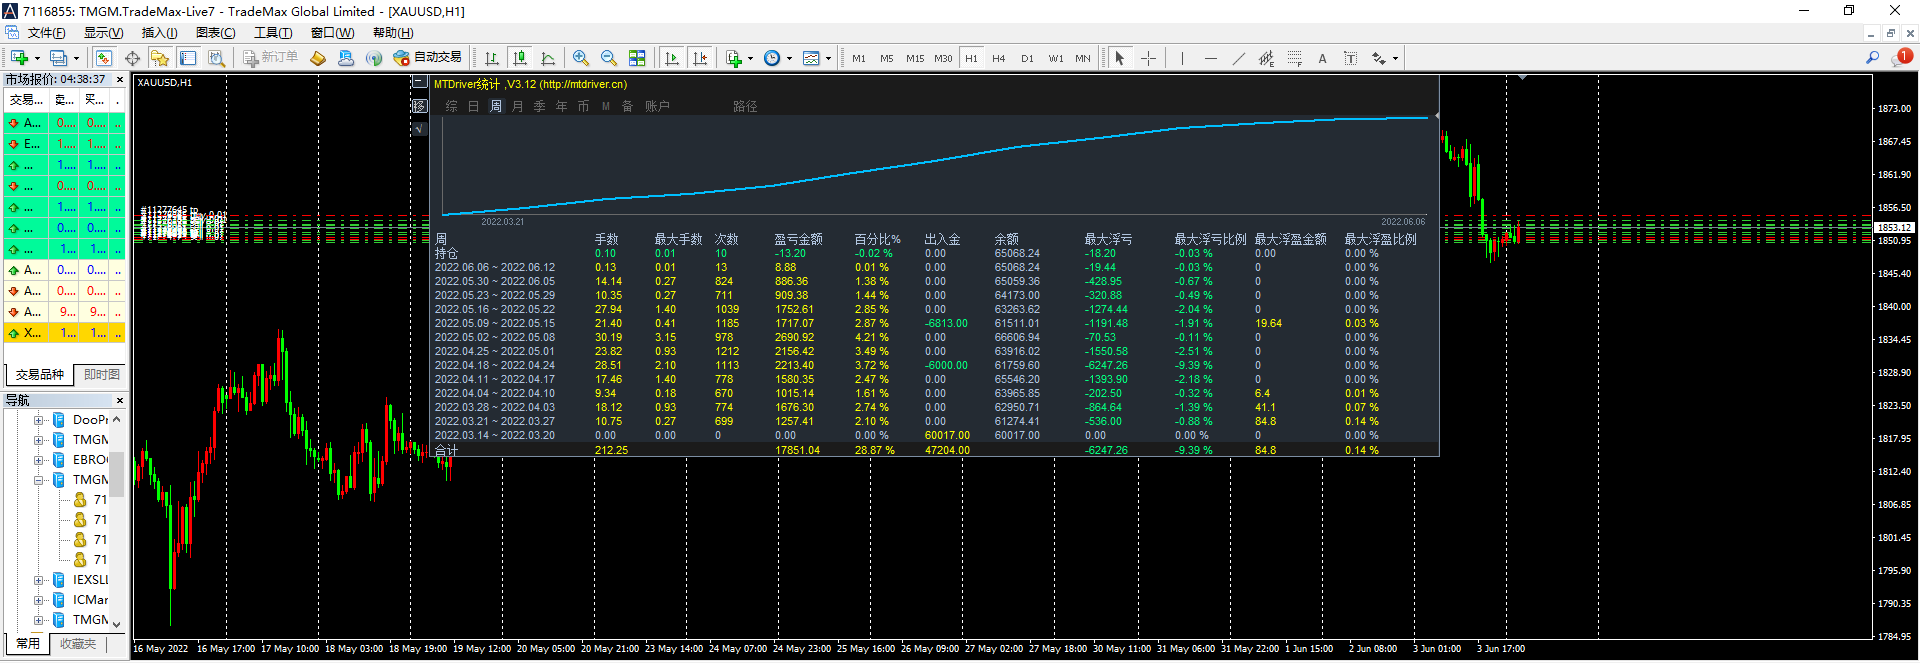
Task: Toggle the chart auto-scroll button
Action: 672,58
